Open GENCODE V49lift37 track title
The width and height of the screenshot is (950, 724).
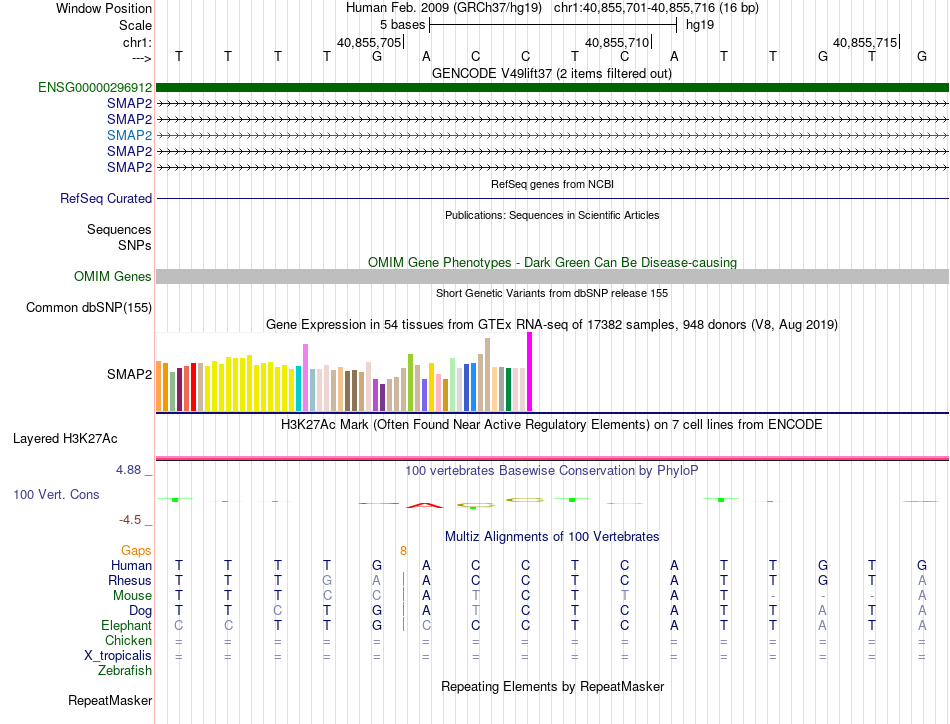pos(551,73)
